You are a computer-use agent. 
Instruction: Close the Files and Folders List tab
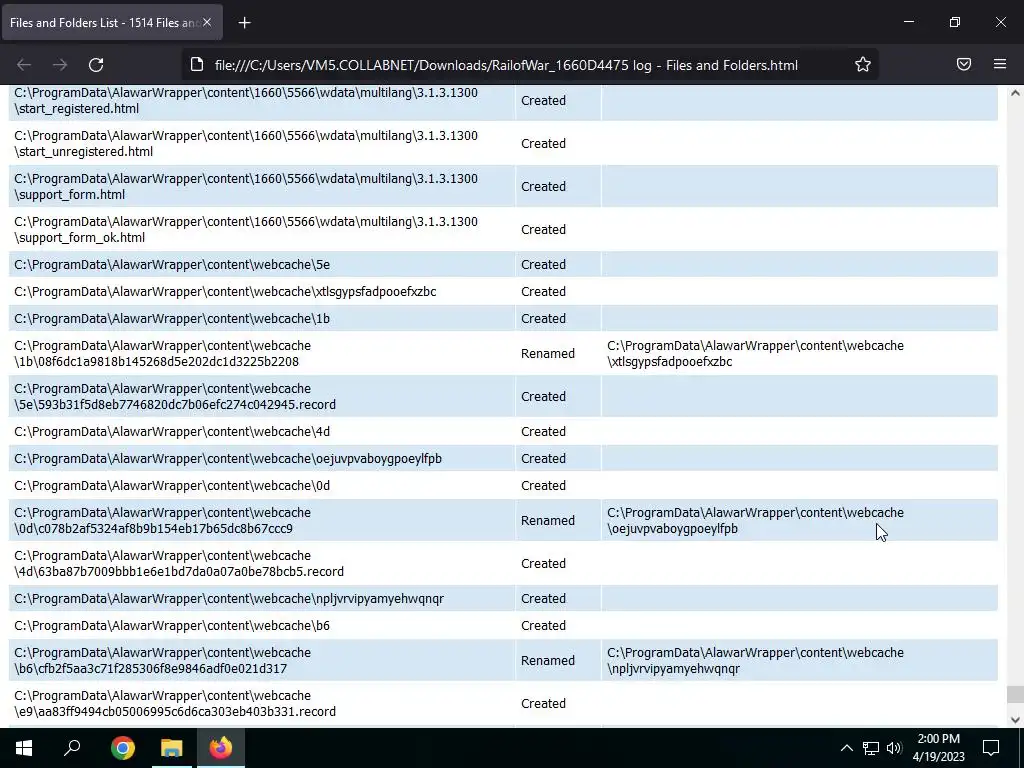point(207,22)
